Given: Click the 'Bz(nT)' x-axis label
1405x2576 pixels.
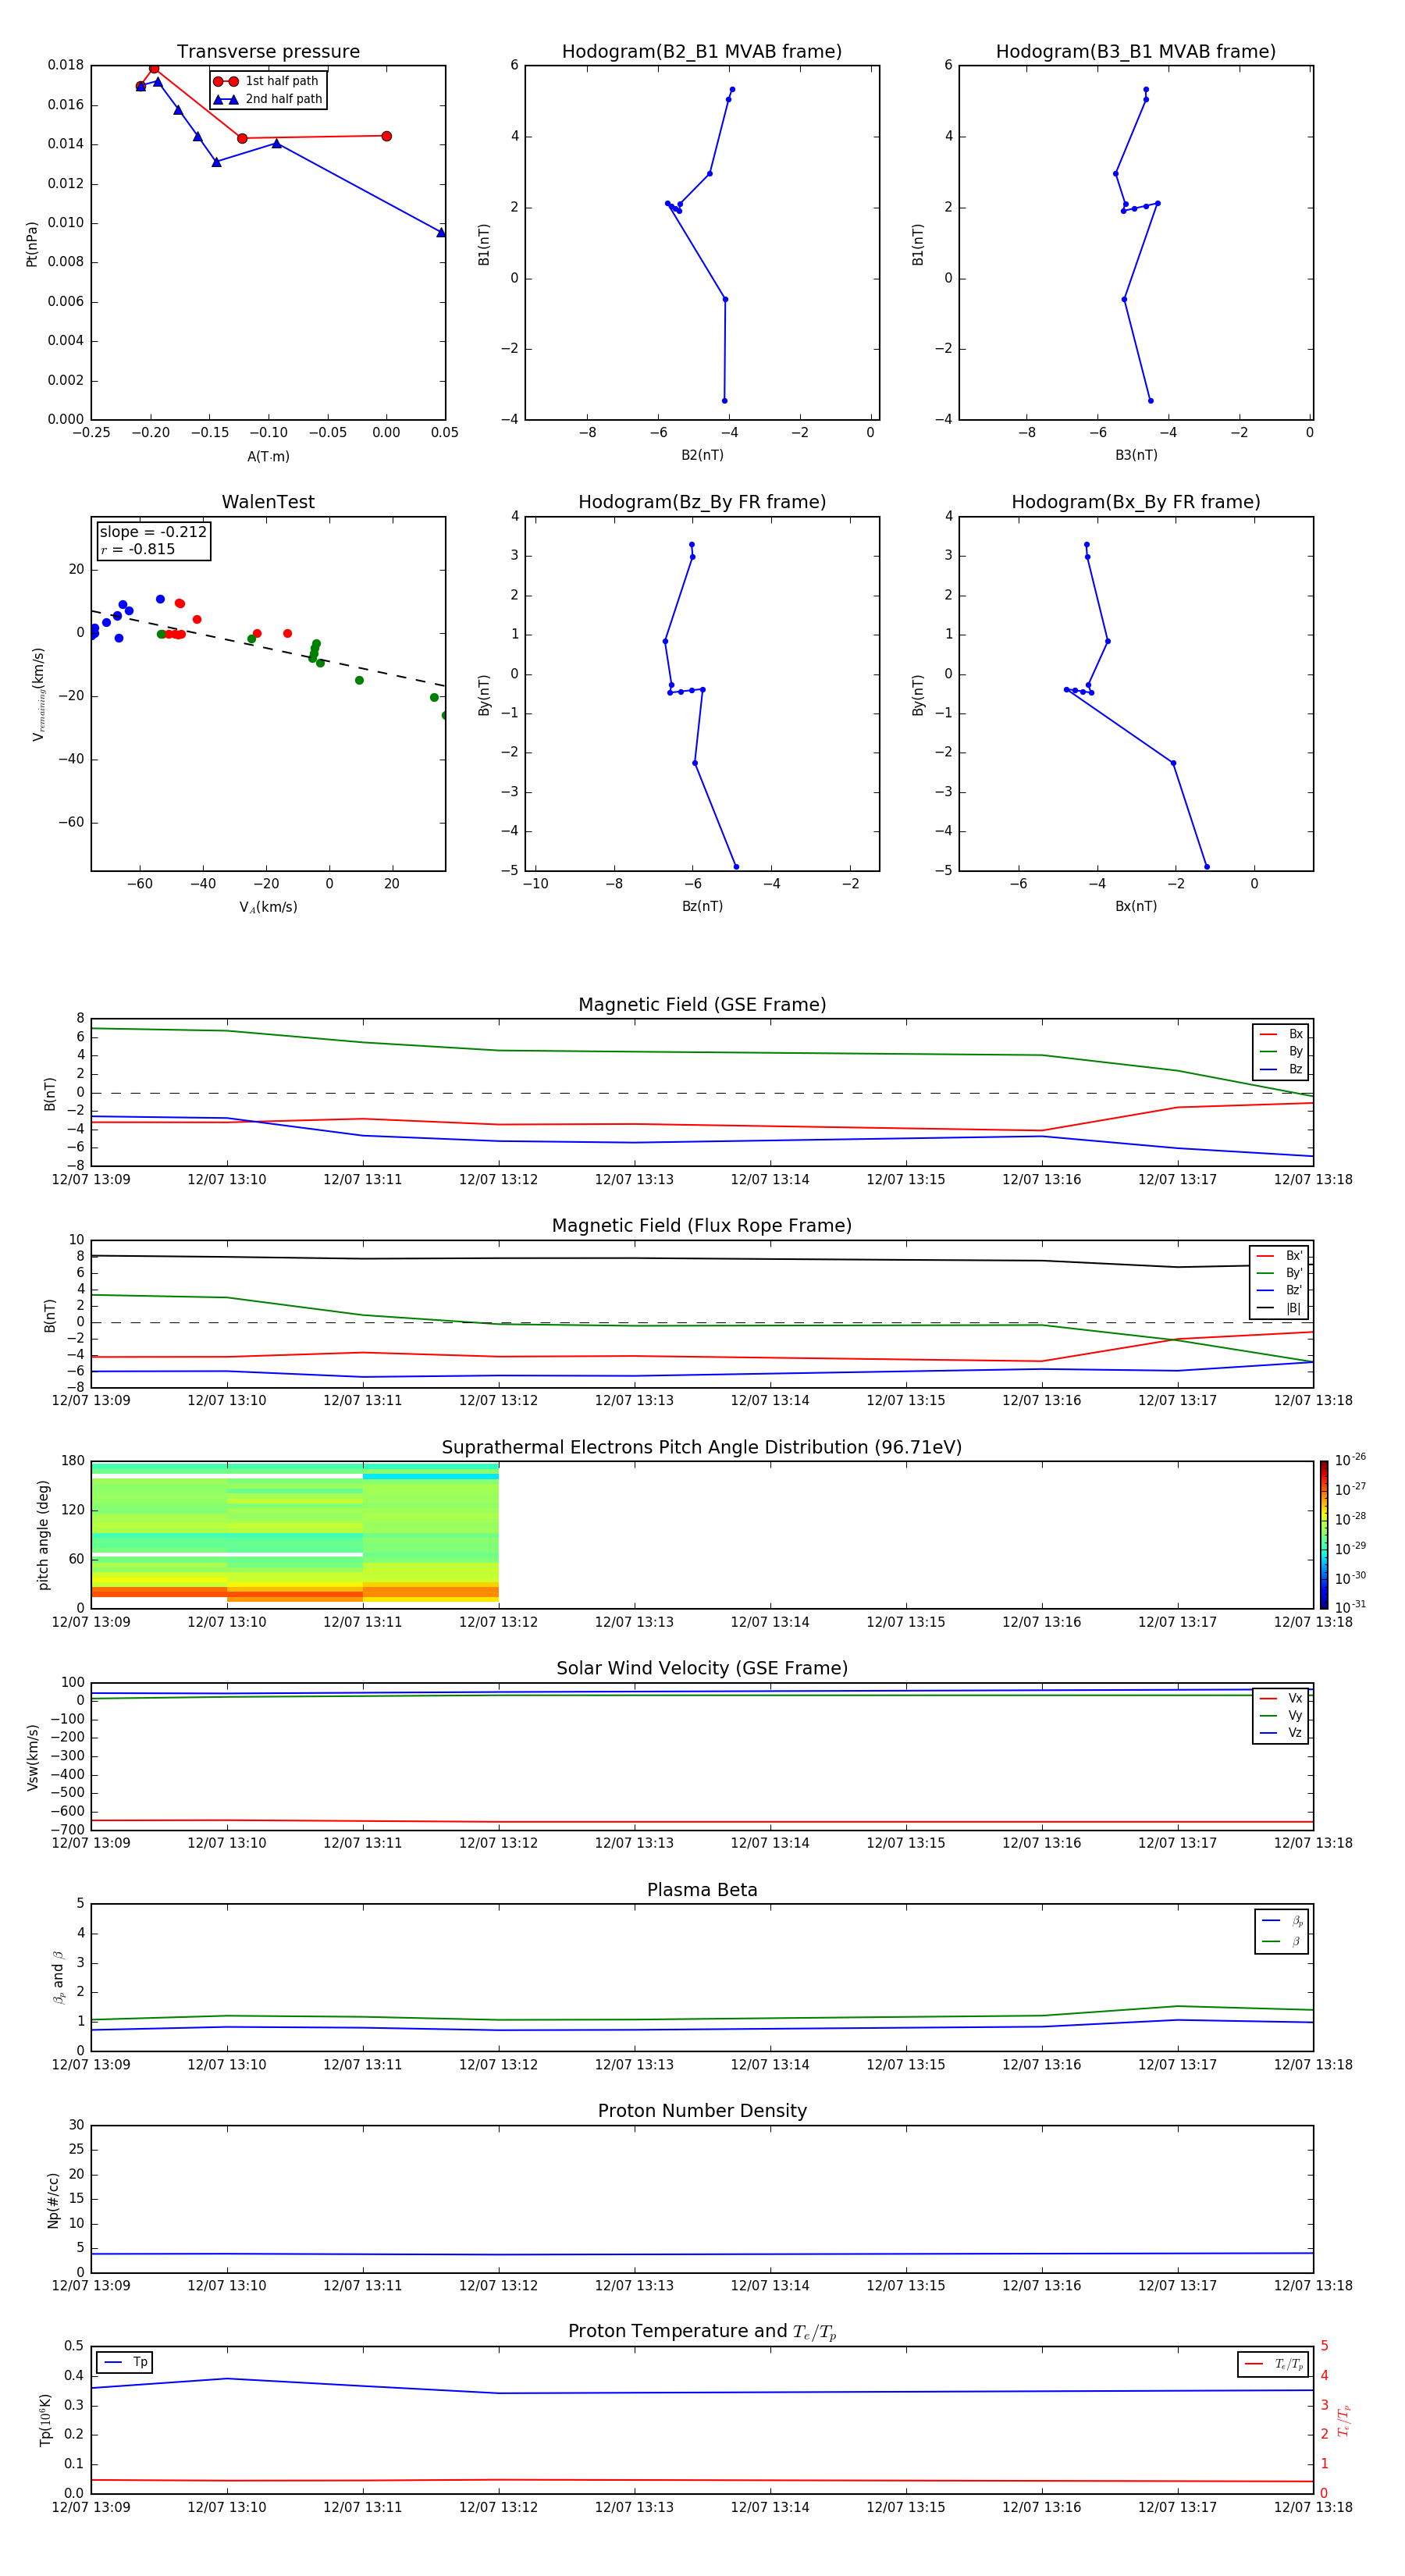Looking at the screenshot, I should click(x=702, y=907).
